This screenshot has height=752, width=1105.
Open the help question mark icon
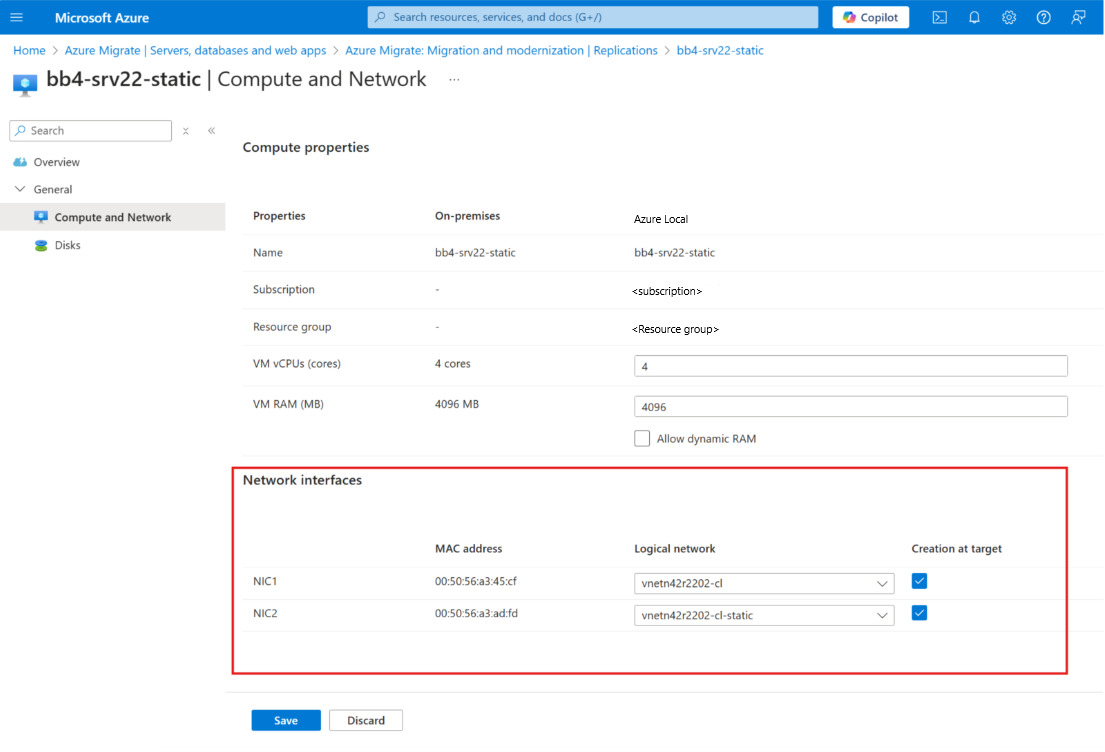tap(1043, 18)
